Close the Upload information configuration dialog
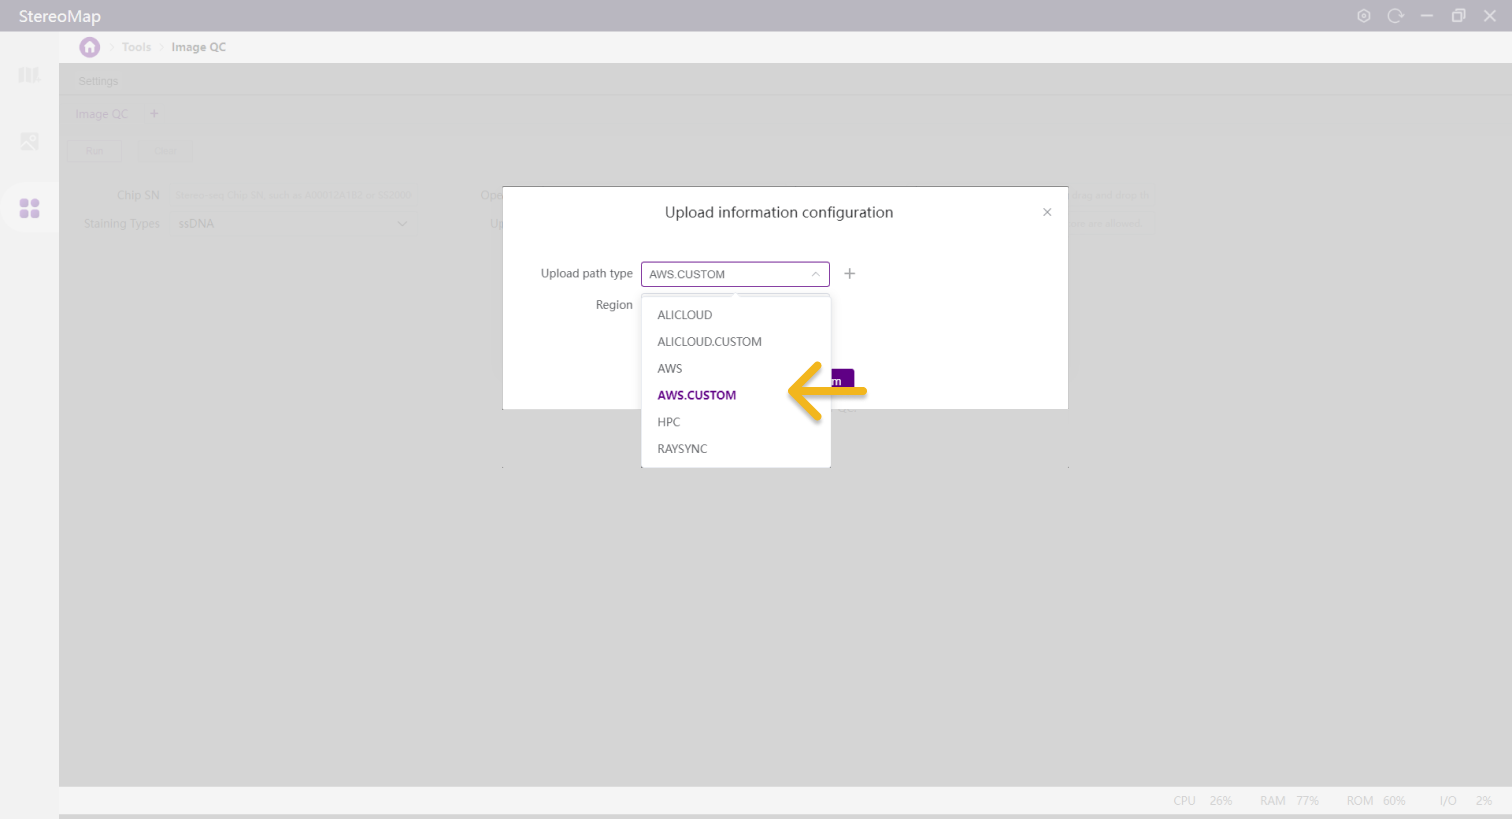This screenshot has height=819, width=1512. tap(1047, 212)
